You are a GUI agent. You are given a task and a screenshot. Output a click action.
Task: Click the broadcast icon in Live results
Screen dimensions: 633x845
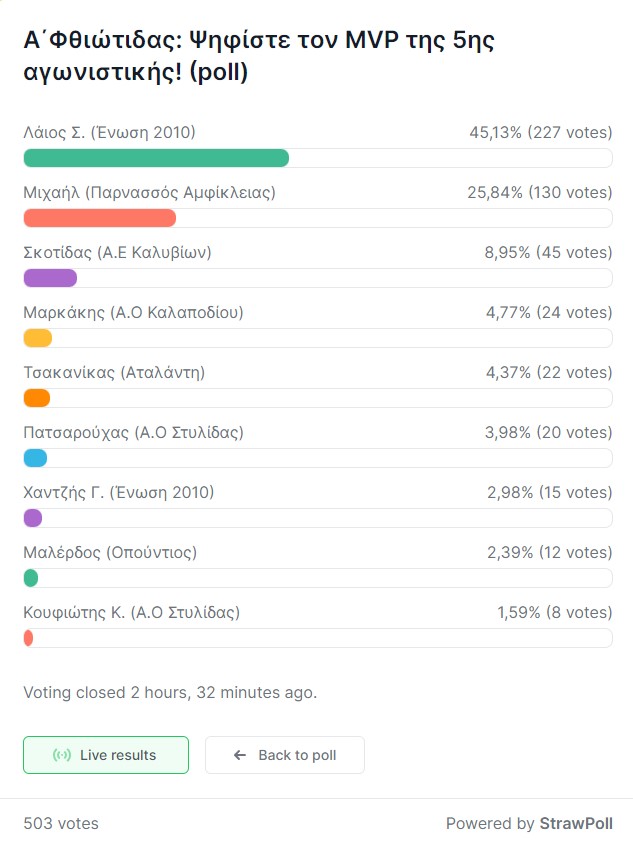tap(62, 755)
